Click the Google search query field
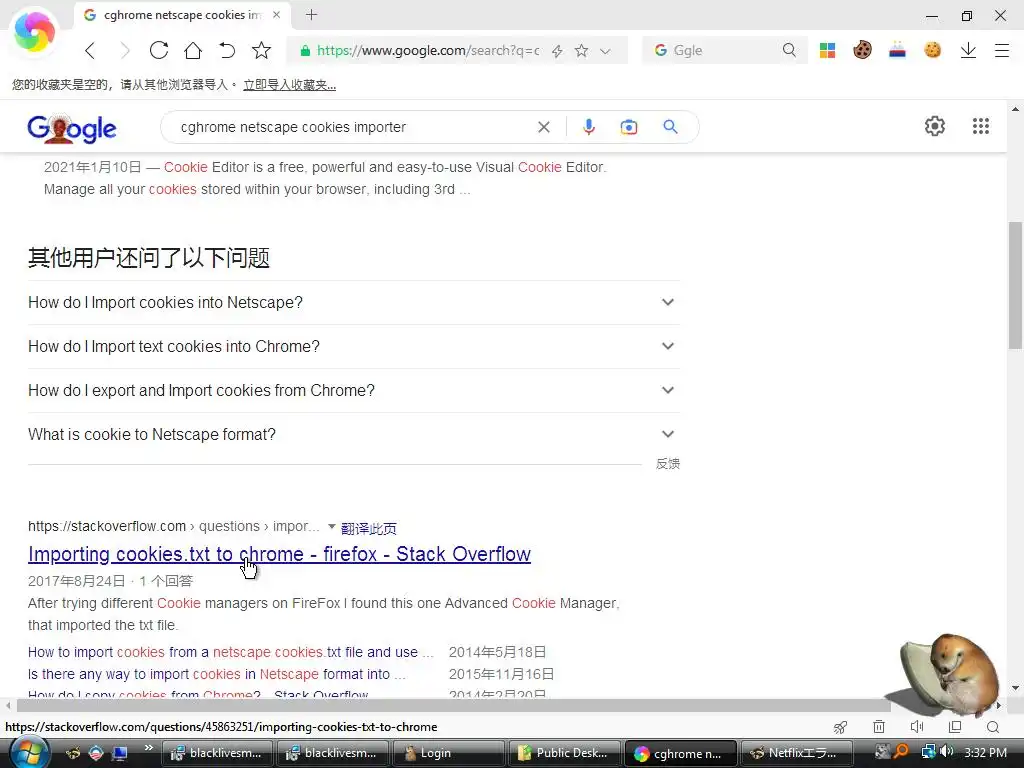 pyautogui.click(x=353, y=127)
